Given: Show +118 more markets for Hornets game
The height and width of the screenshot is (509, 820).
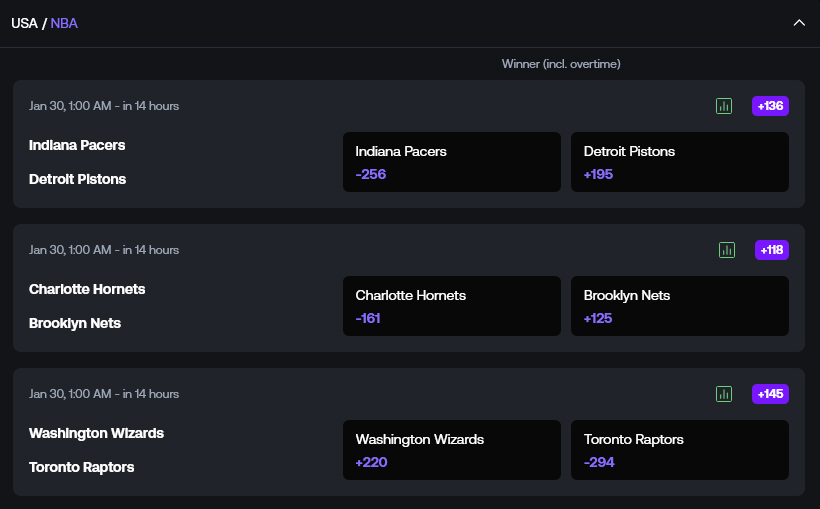Looking at the screenshot, I should [772, 250].
